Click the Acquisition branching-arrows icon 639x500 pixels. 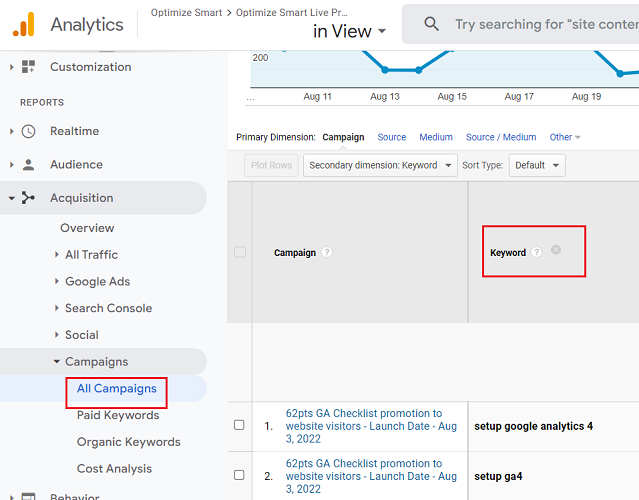28,198
